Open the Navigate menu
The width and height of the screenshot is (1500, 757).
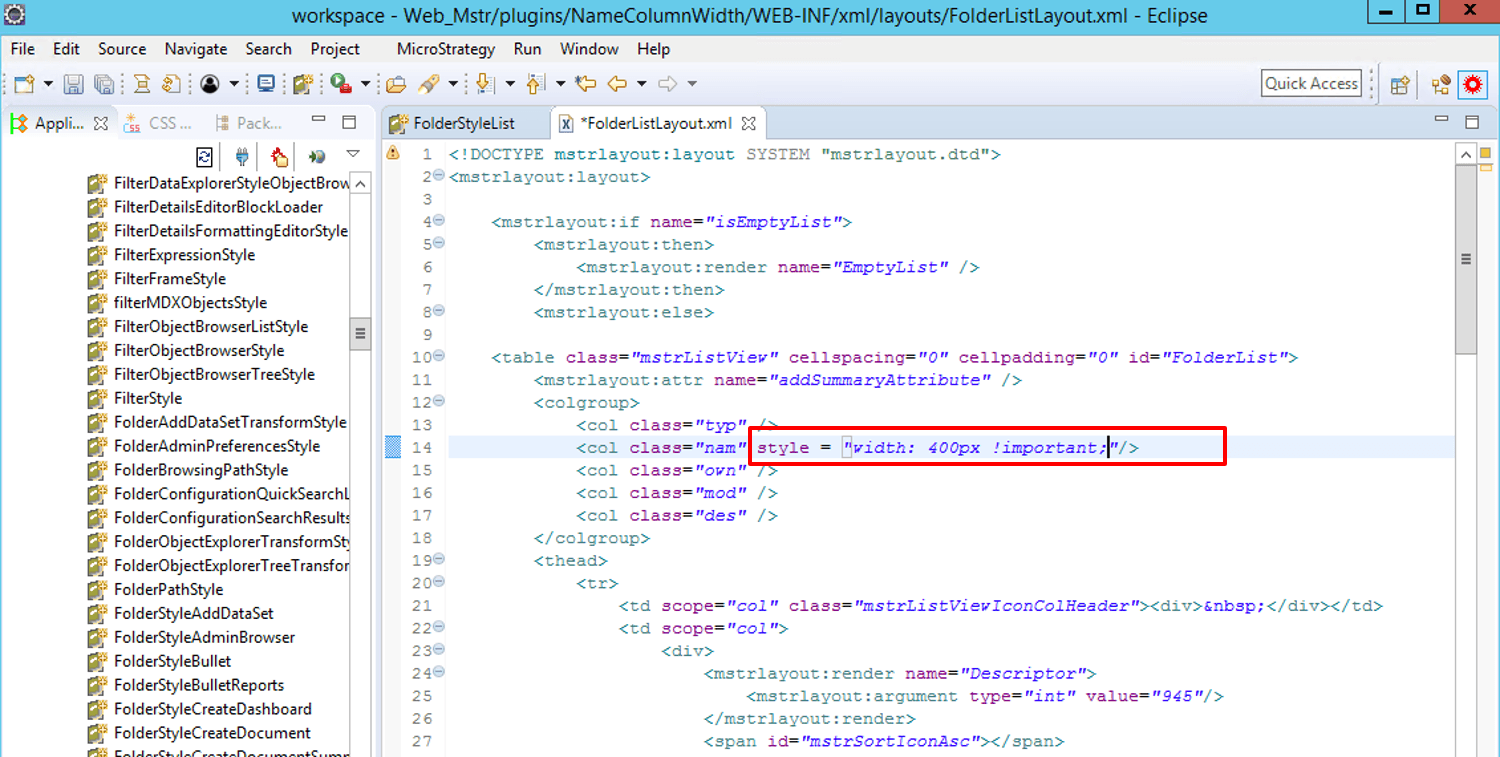[x=196, y=49]
